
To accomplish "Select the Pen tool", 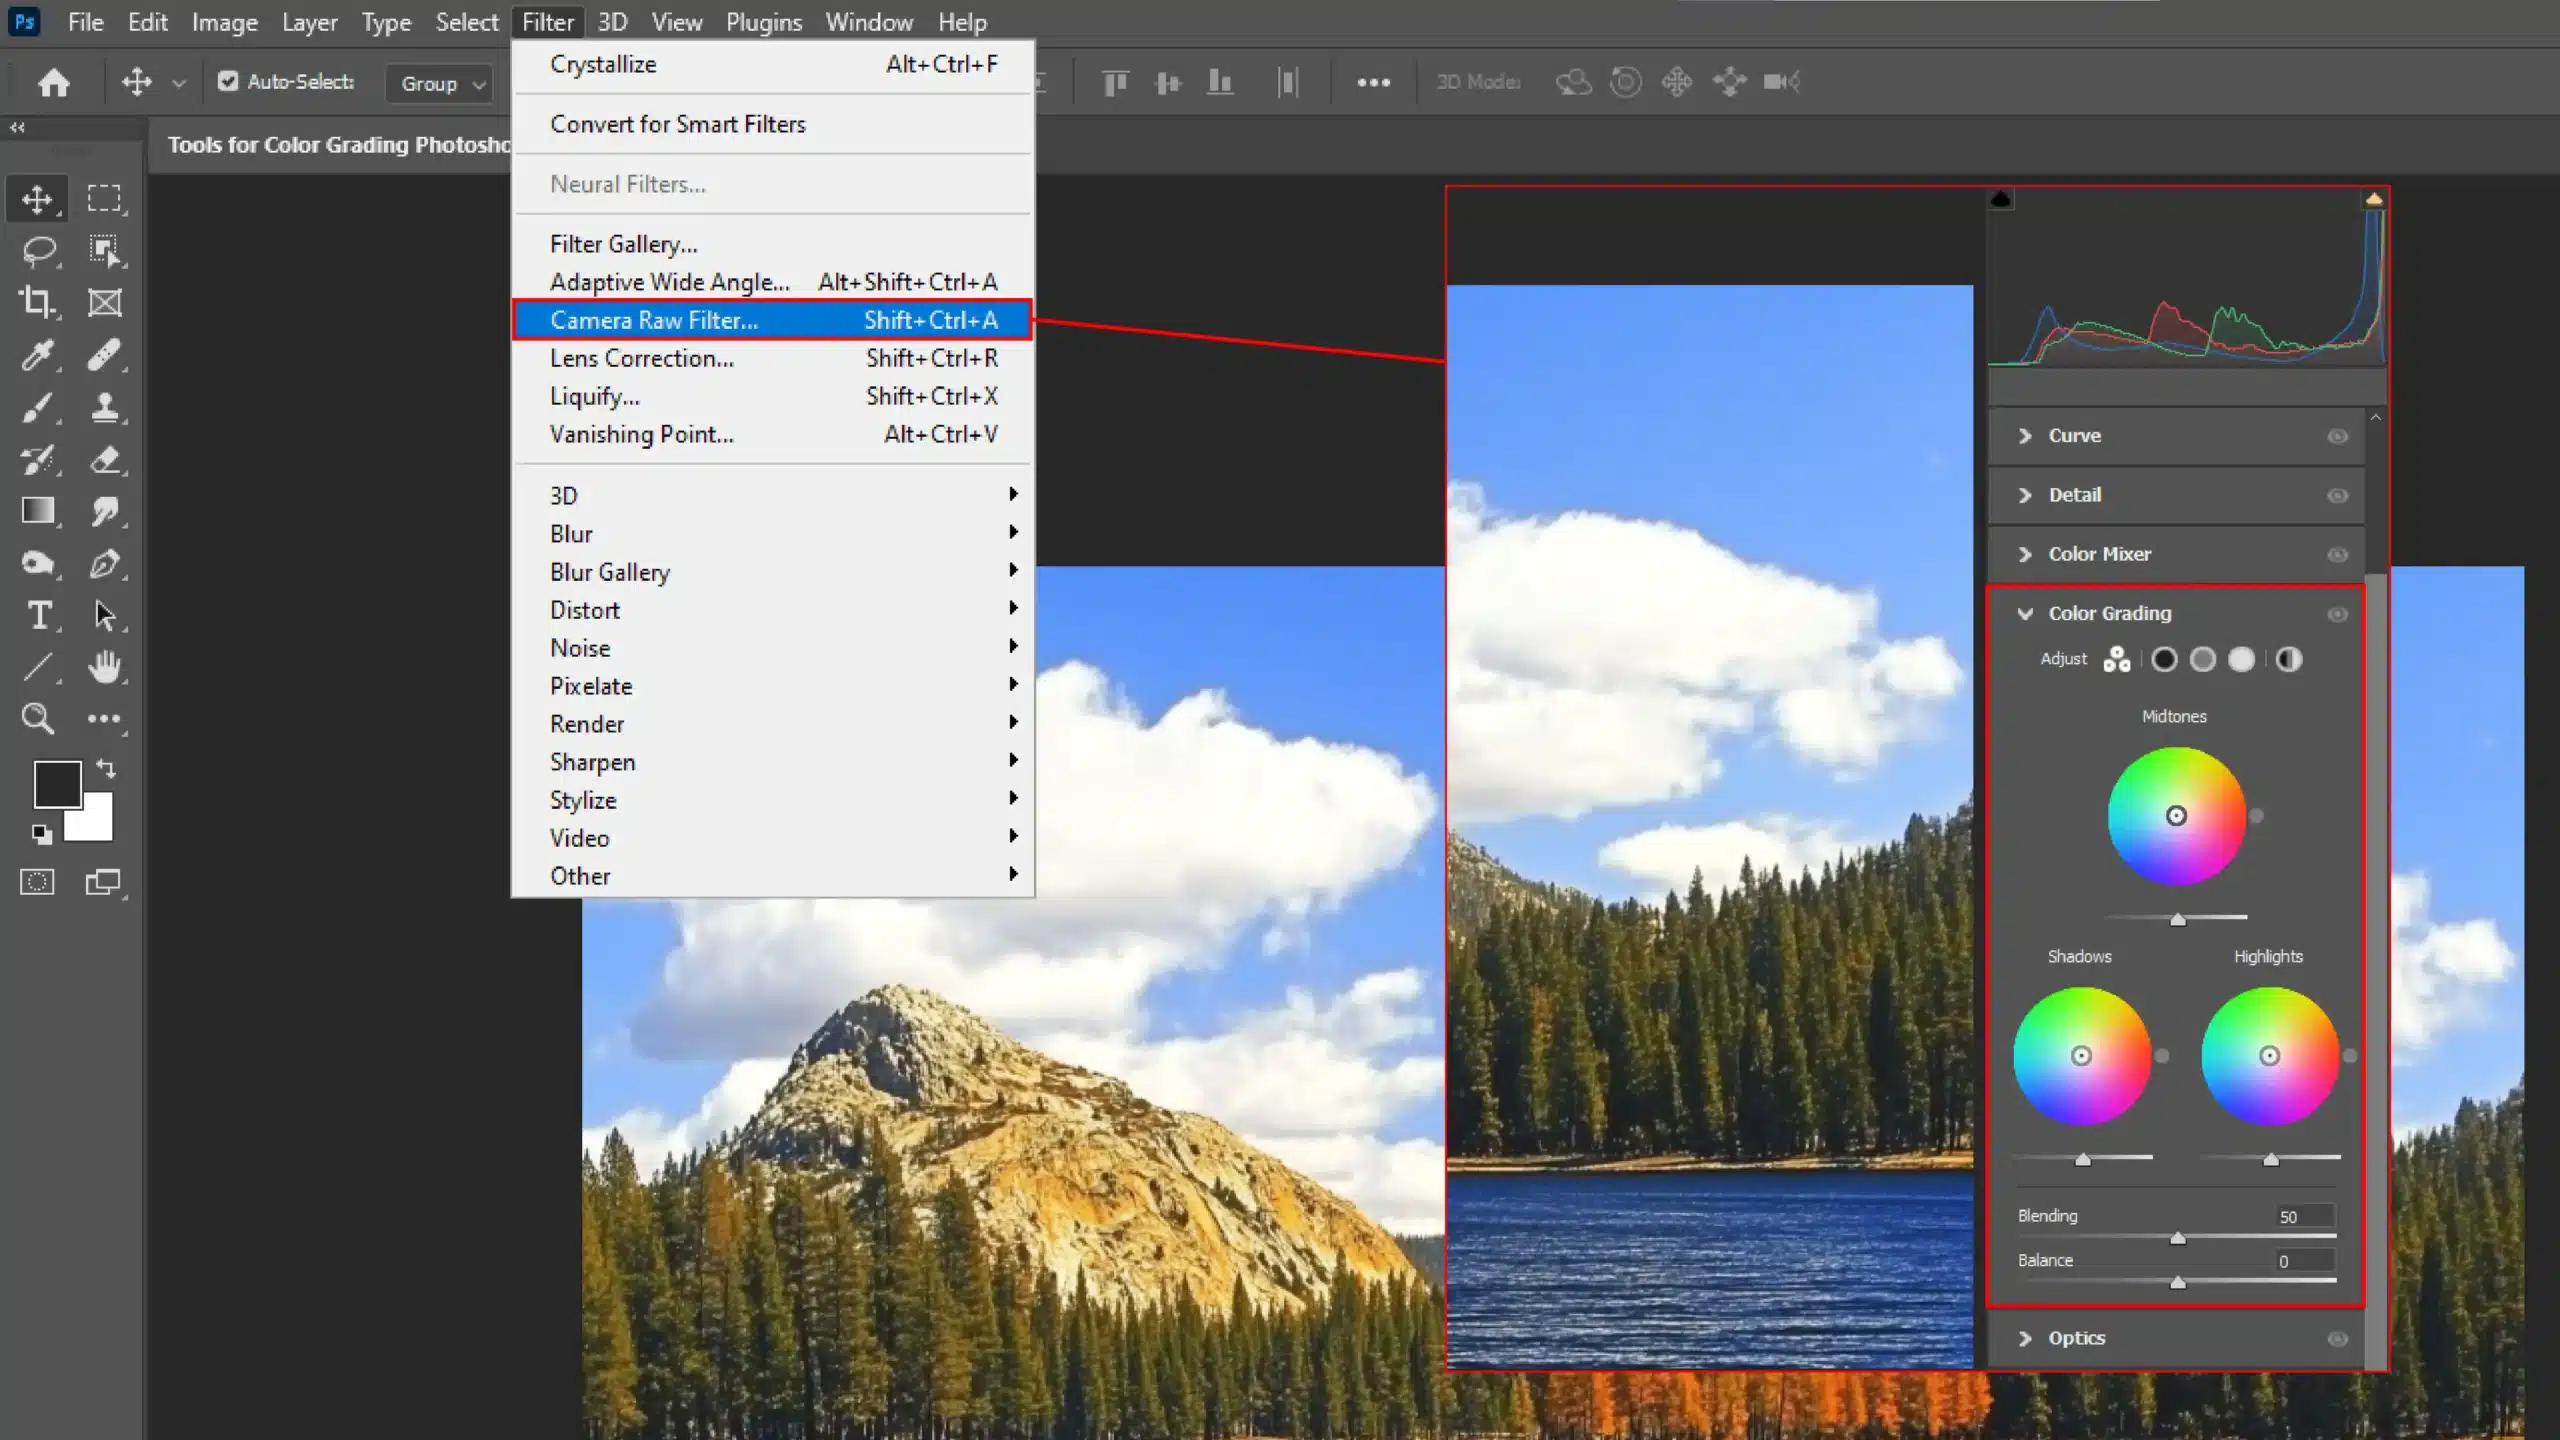I will pos(104,563).
